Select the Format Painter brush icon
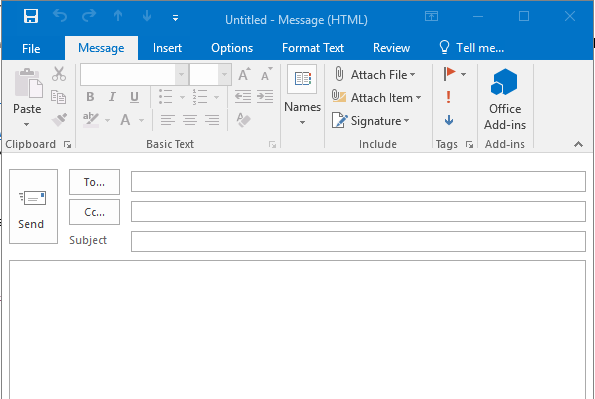595x399 pixels. pyautogui.click(x=59, y=120)
